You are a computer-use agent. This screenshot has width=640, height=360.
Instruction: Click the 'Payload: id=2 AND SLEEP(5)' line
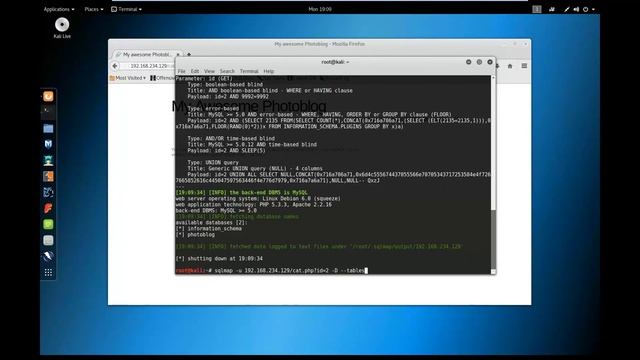coord(227,150)
